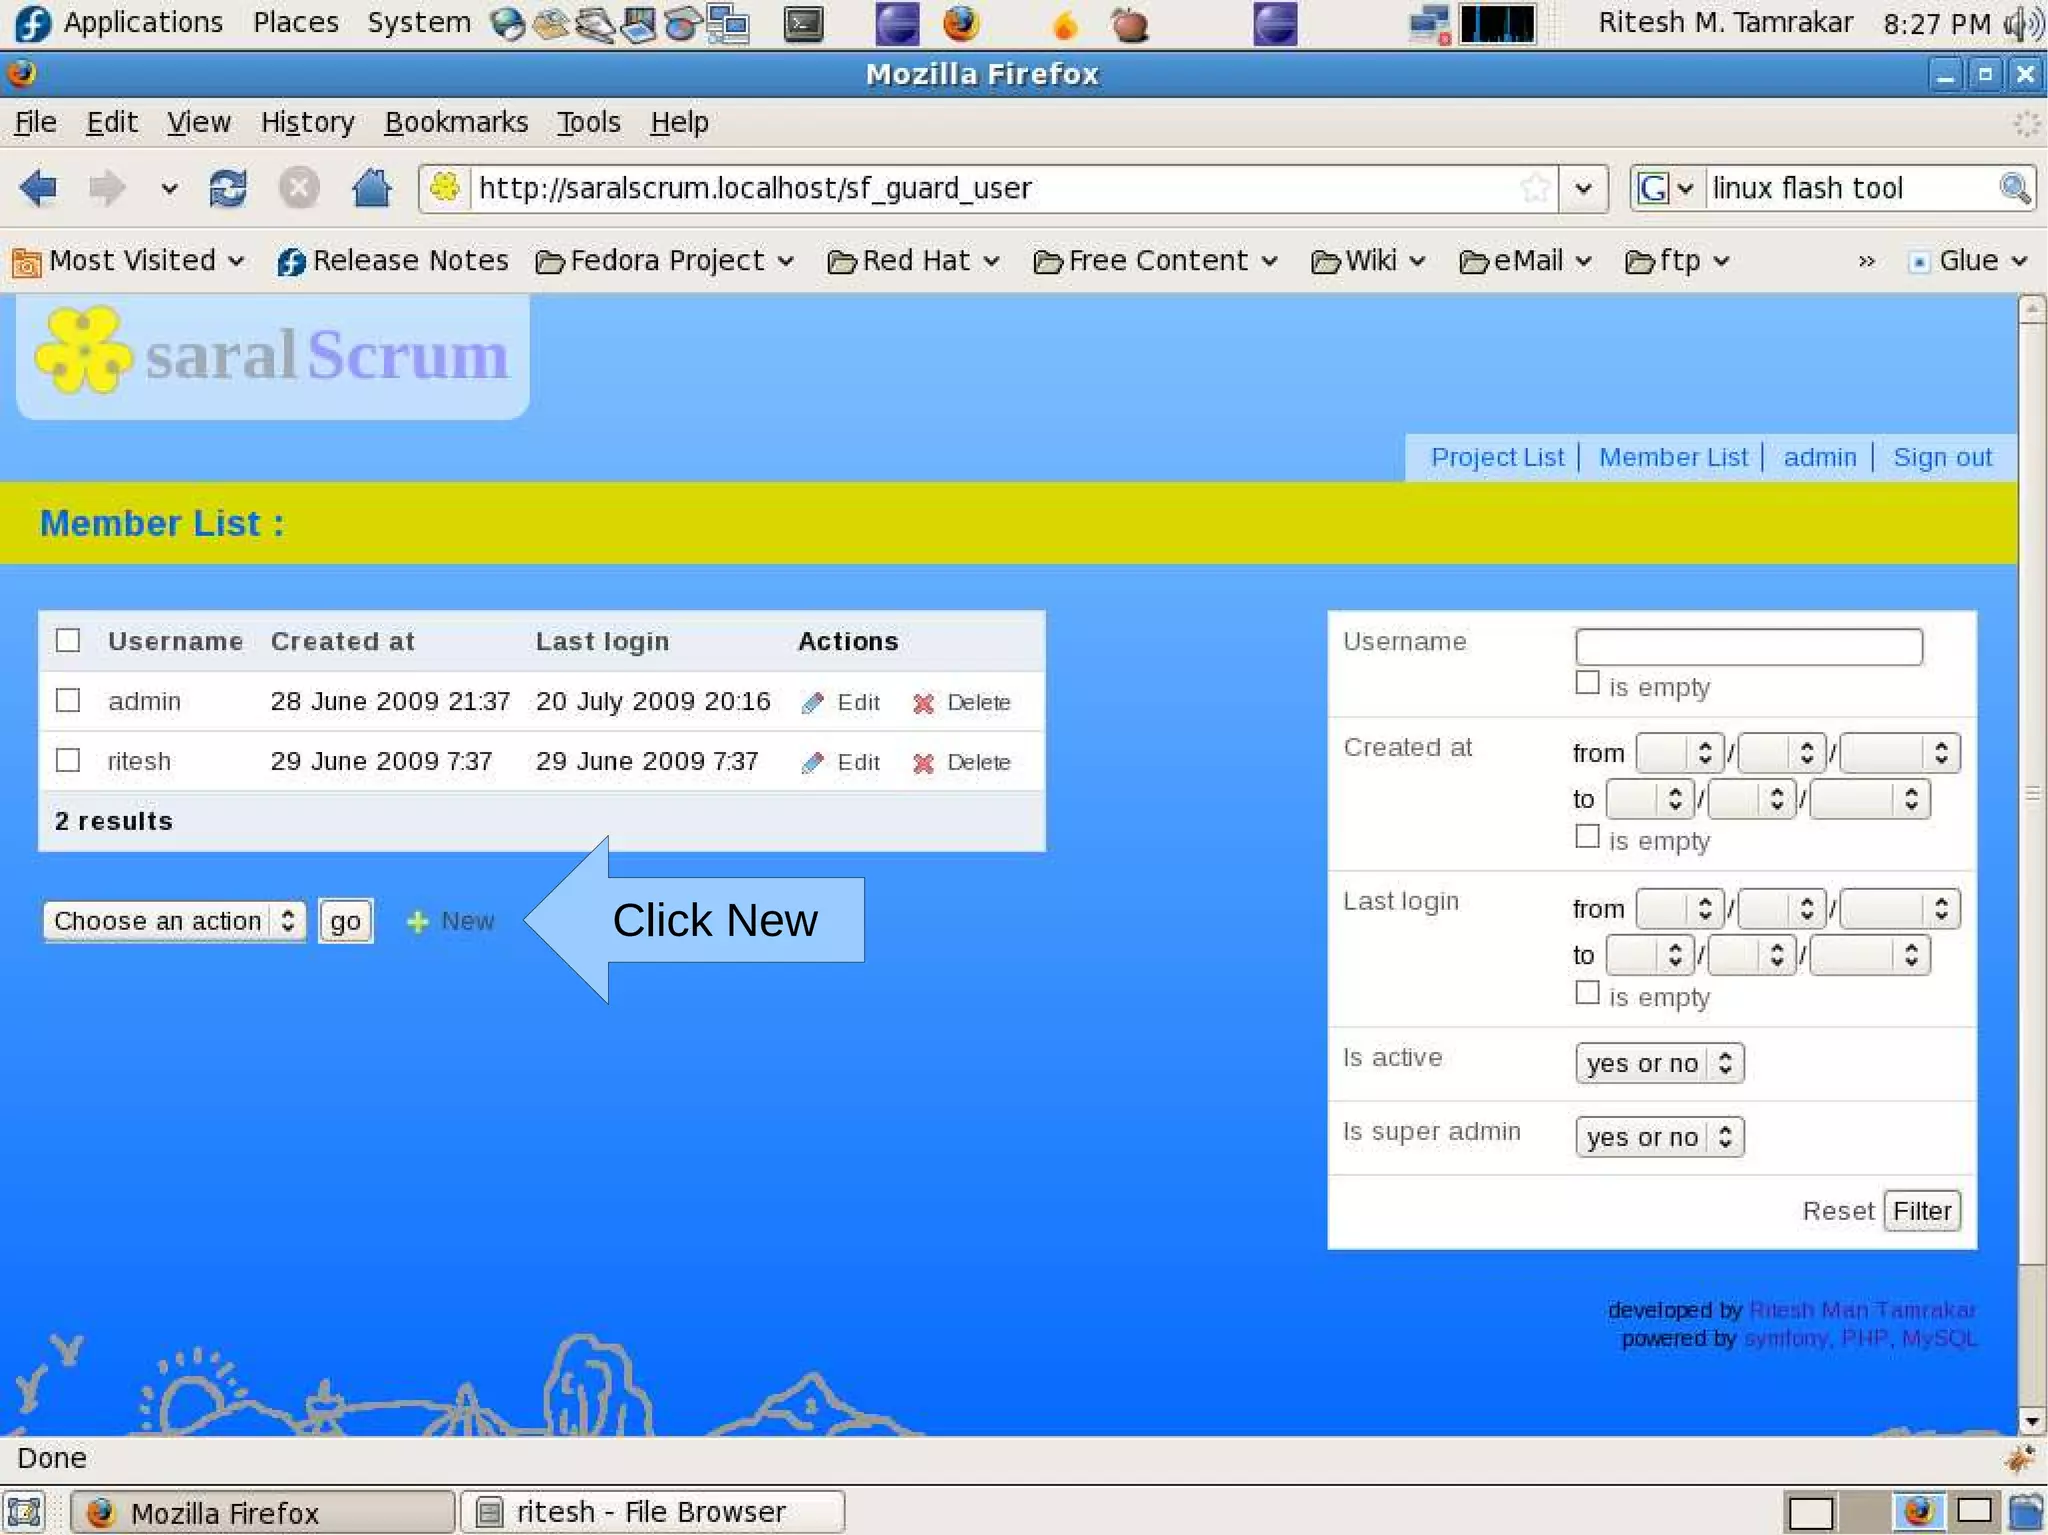The width and height of the screenshot is (2048, 1535).
Task: Open Created at 'from' first date dropdown
Action: click(1680, 753)
